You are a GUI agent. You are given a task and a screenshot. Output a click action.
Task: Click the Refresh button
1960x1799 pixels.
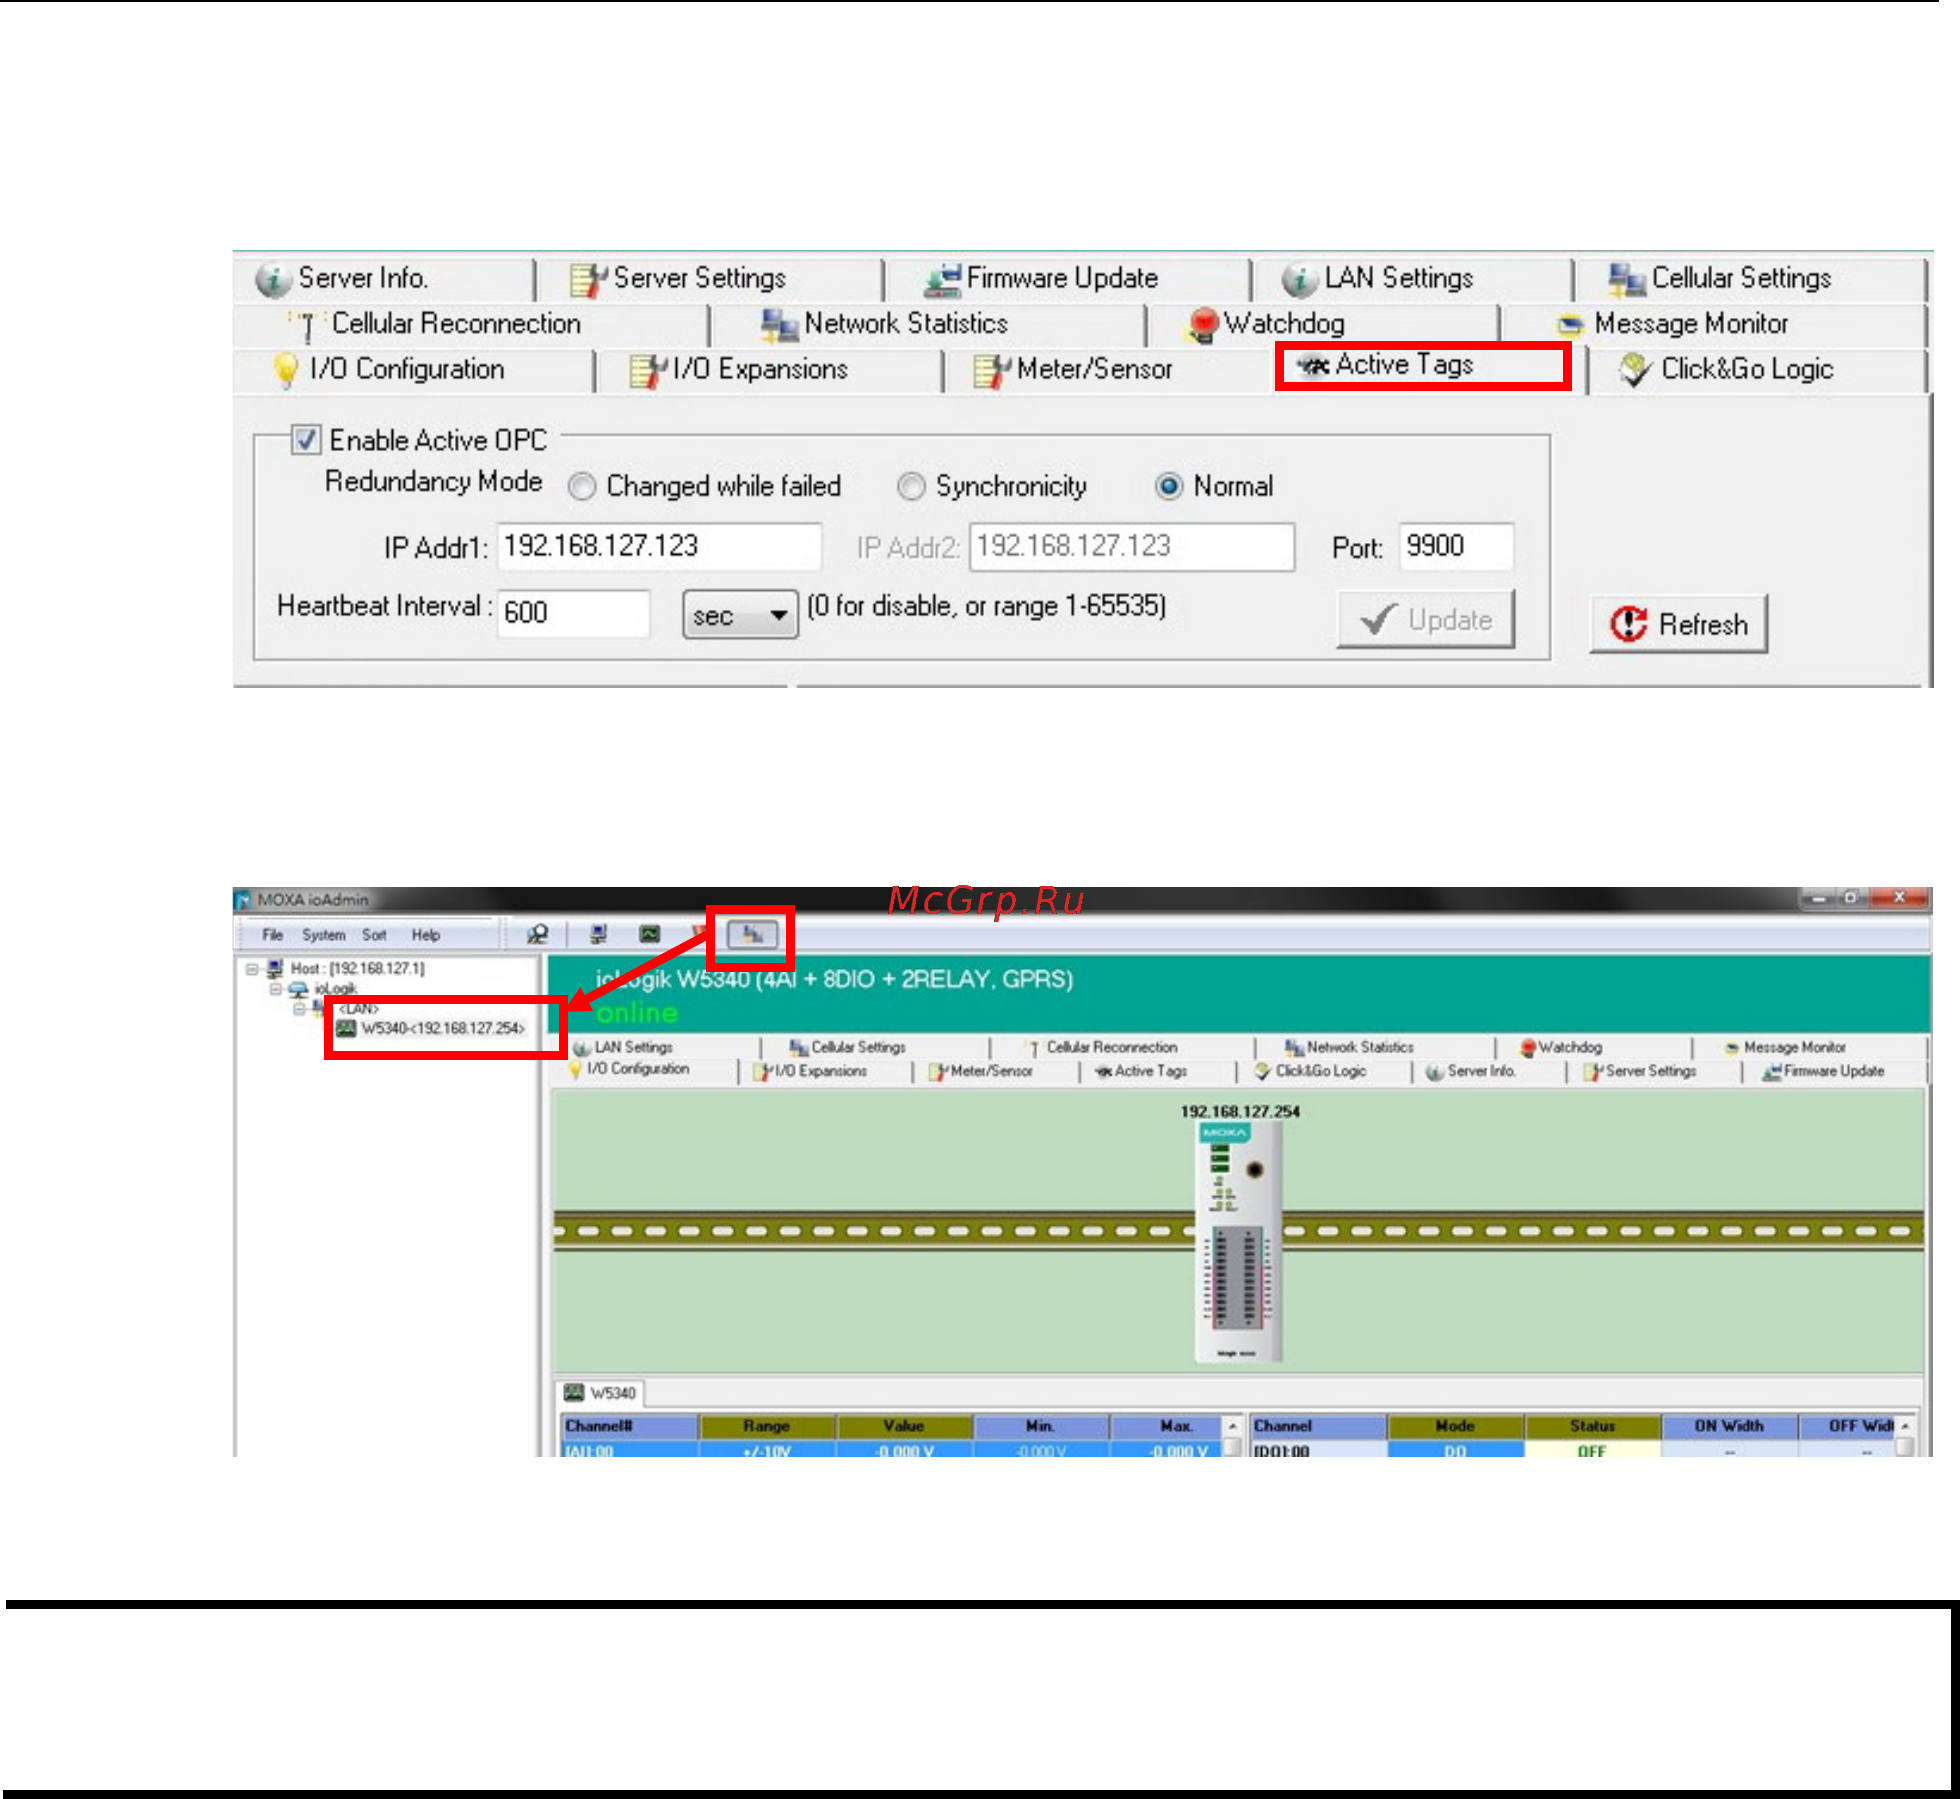[1679, 624]
